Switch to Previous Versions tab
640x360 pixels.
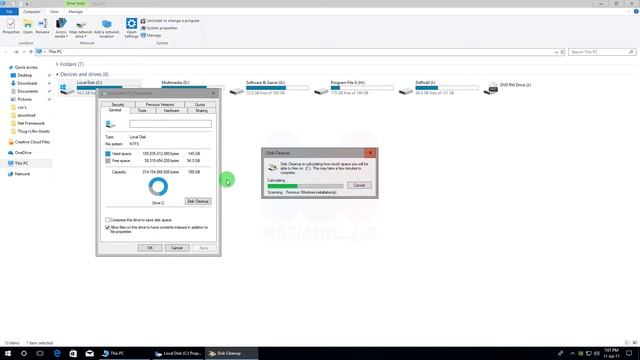coord(160,104)
